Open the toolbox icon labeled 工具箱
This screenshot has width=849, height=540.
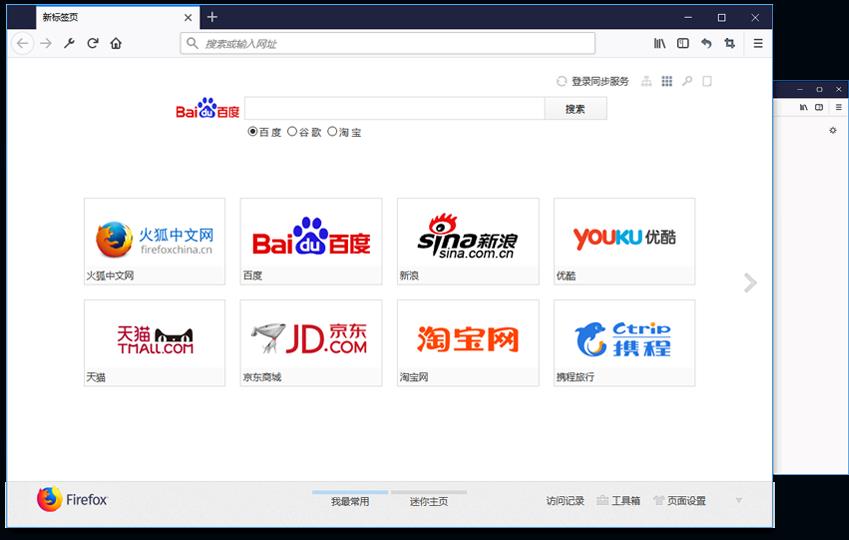pos(602,500)
